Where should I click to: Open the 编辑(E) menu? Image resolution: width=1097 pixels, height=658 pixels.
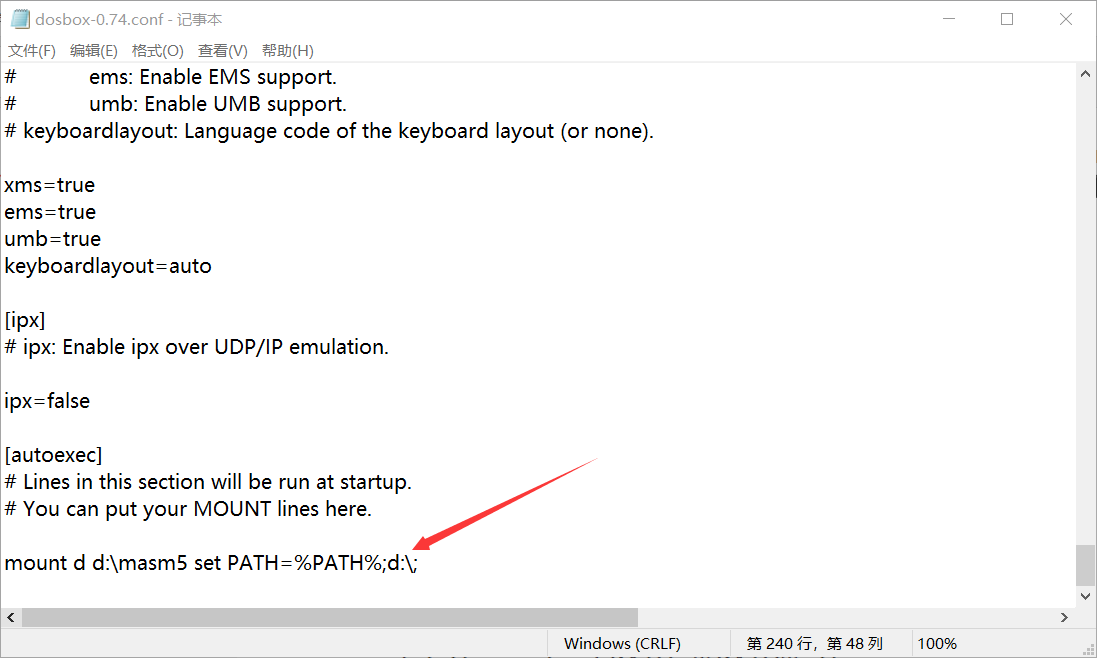(x=94, y=51)
